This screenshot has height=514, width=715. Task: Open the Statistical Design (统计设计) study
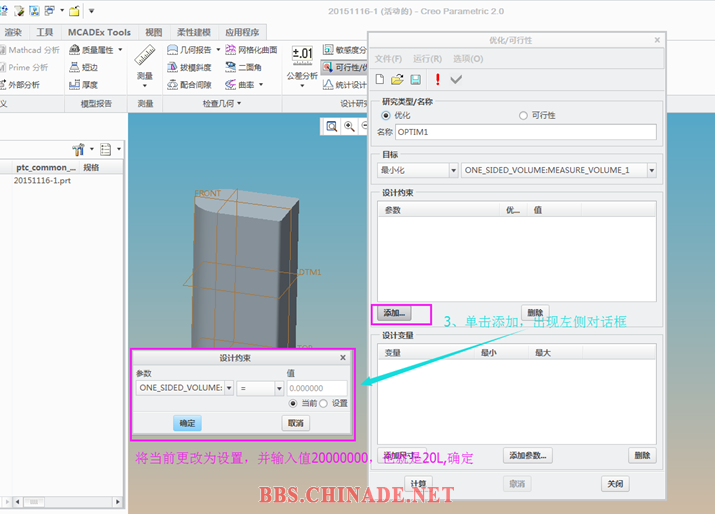click(x=344, y=84)
